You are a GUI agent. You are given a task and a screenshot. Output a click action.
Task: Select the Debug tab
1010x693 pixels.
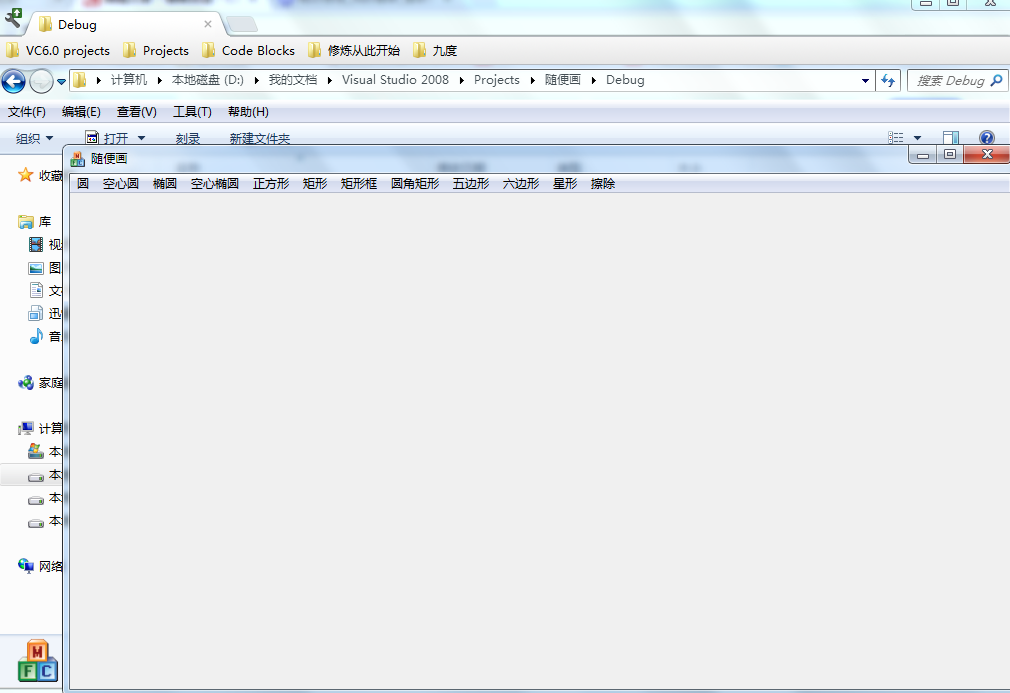tap(126, 24)
